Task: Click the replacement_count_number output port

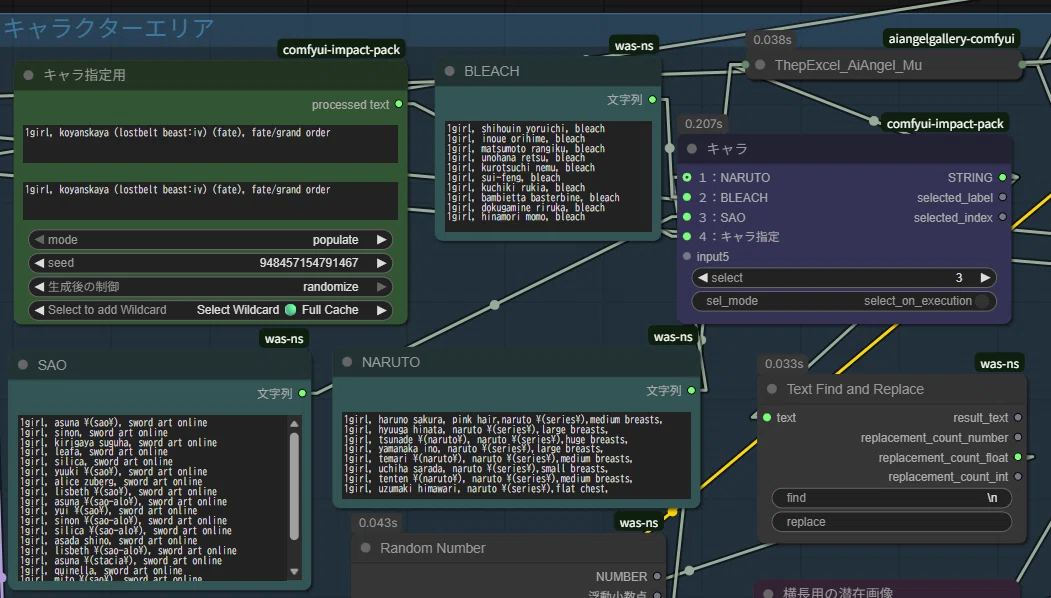Action: pyautogui.click(x=1018, y=437)
